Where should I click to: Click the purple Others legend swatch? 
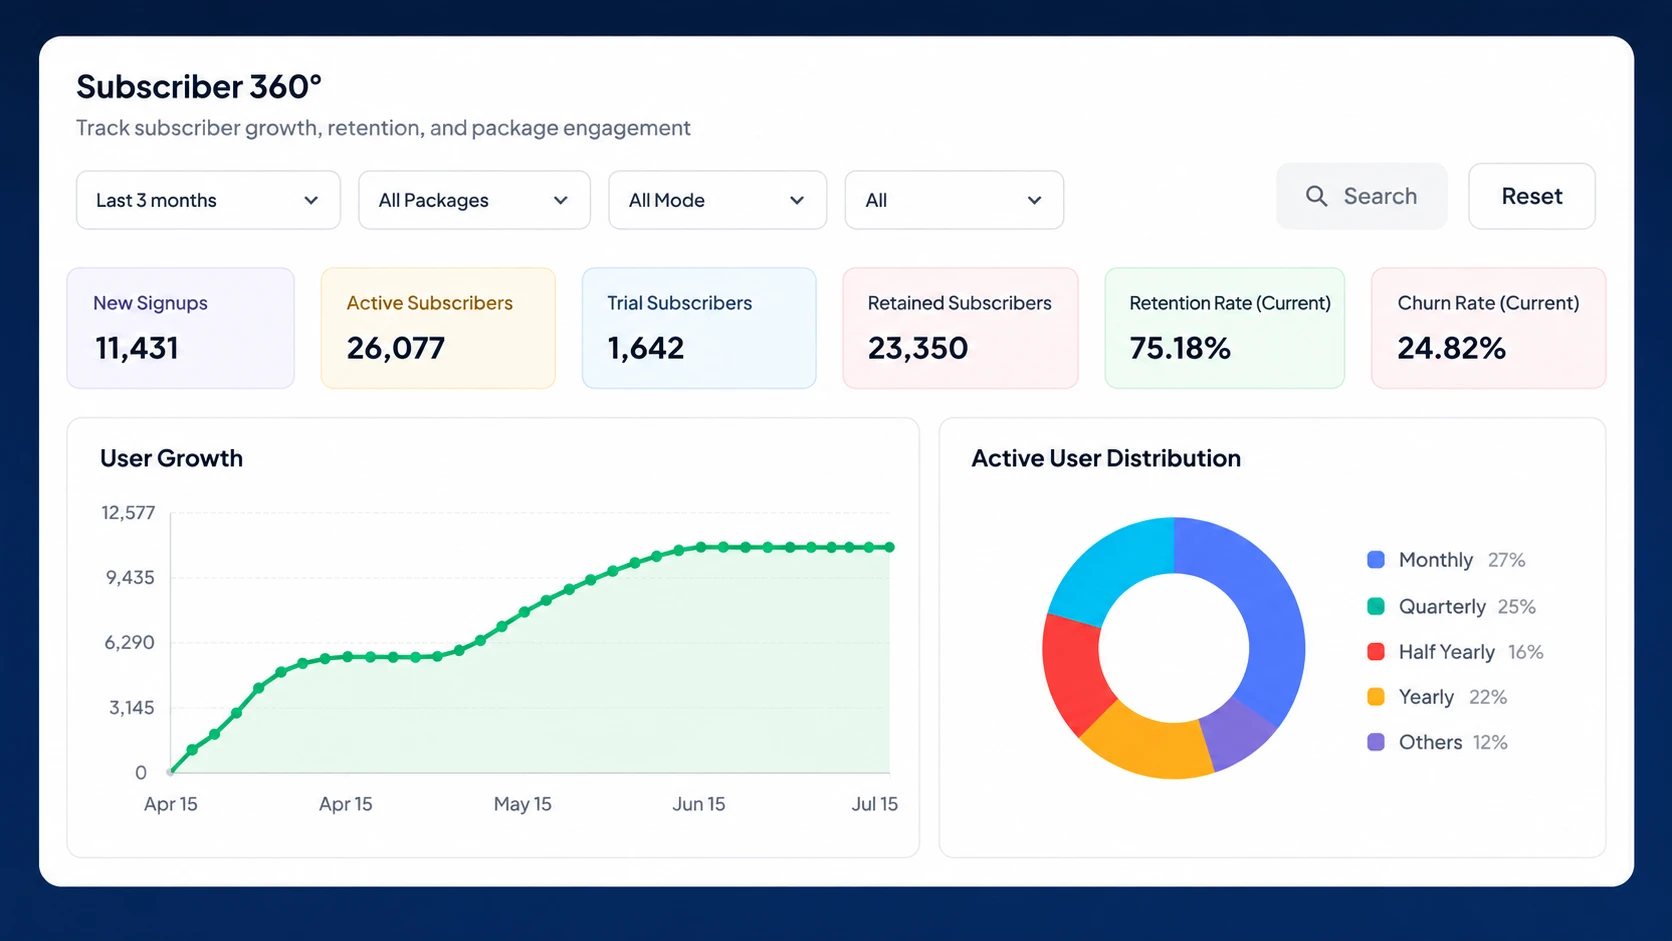[1376, 742]
